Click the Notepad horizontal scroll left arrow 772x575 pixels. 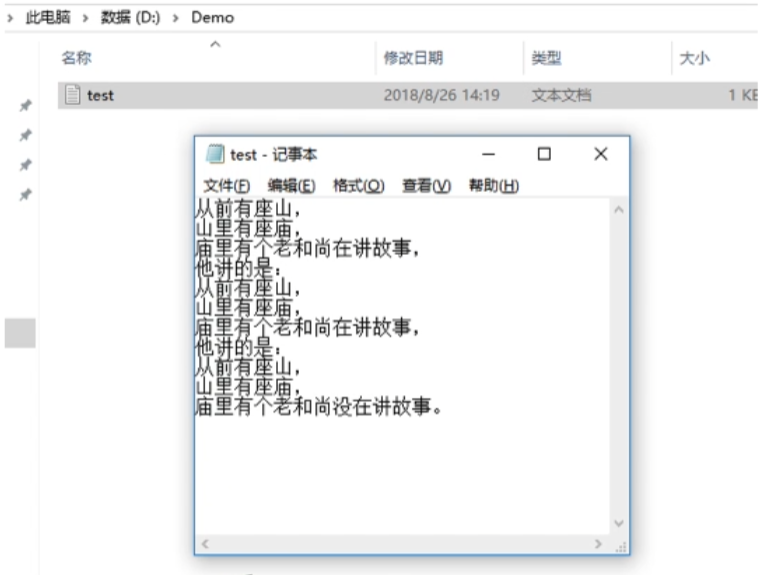[205, 543]
